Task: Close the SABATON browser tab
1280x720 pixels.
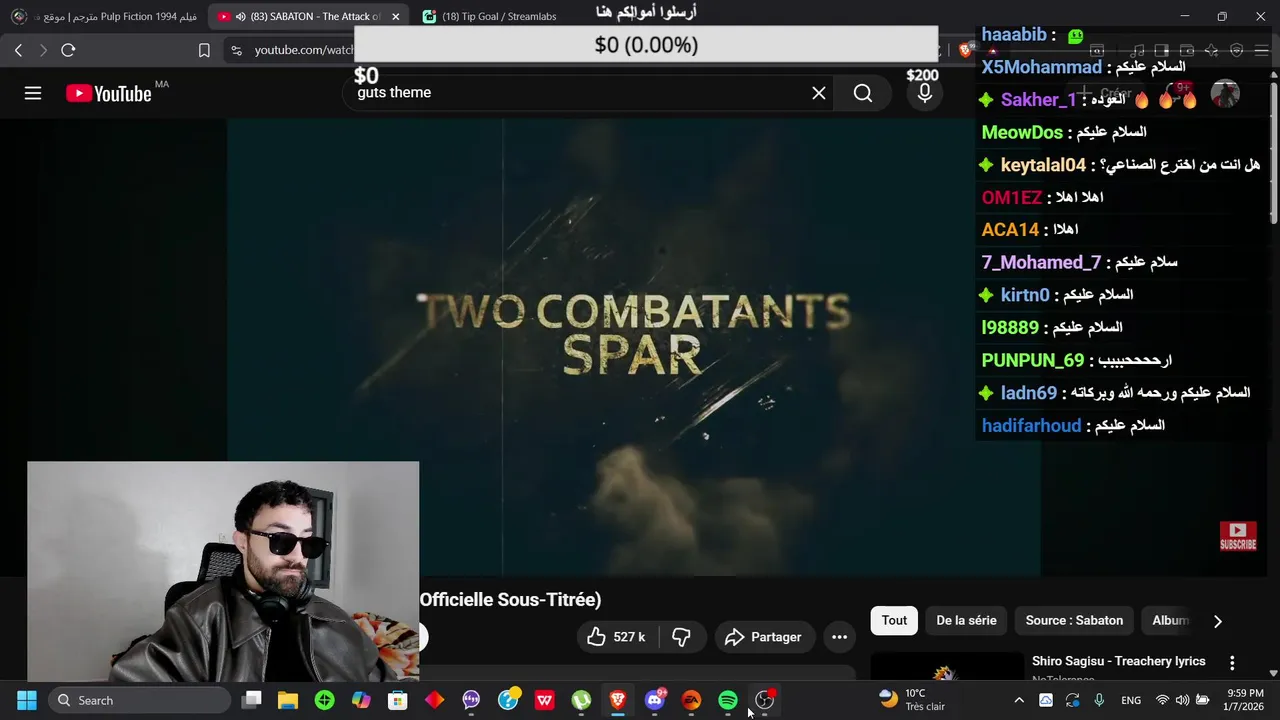Action: tap(396, 17)
